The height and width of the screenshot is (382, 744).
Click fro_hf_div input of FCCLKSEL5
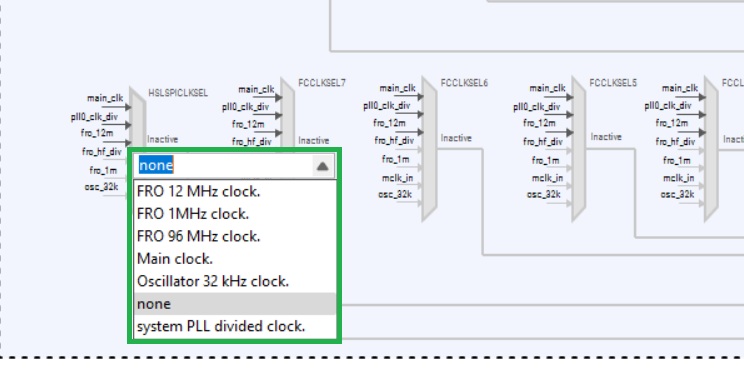543,141
